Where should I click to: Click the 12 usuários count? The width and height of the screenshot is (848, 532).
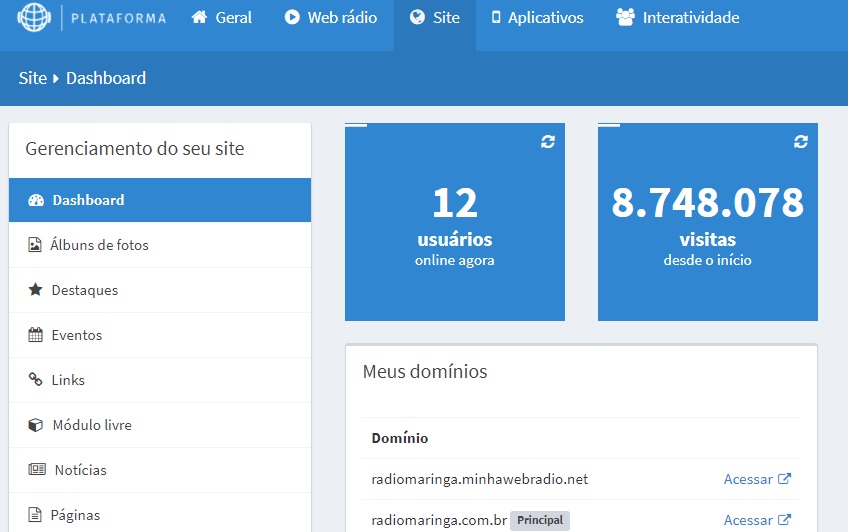click(455, 203)
